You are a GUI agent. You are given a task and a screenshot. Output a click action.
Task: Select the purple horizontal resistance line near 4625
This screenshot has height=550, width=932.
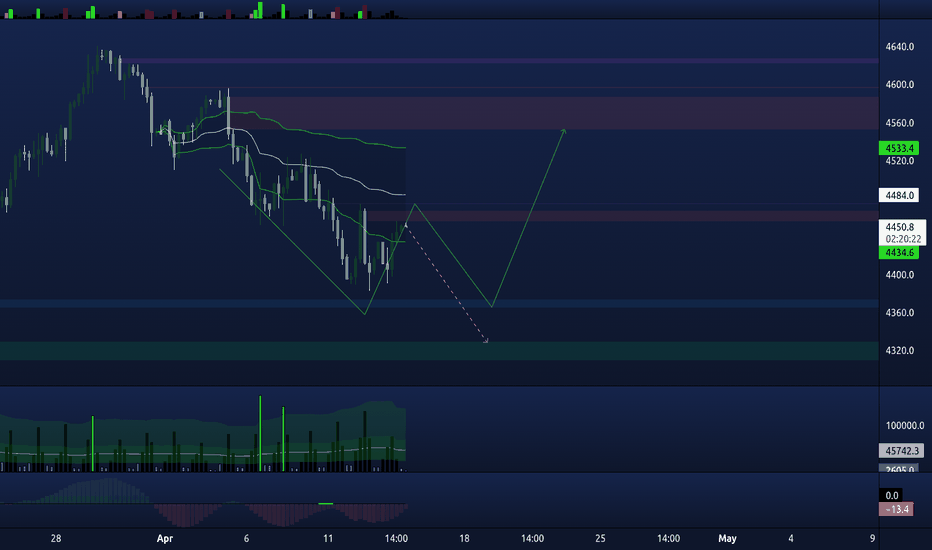coord(499,61)
